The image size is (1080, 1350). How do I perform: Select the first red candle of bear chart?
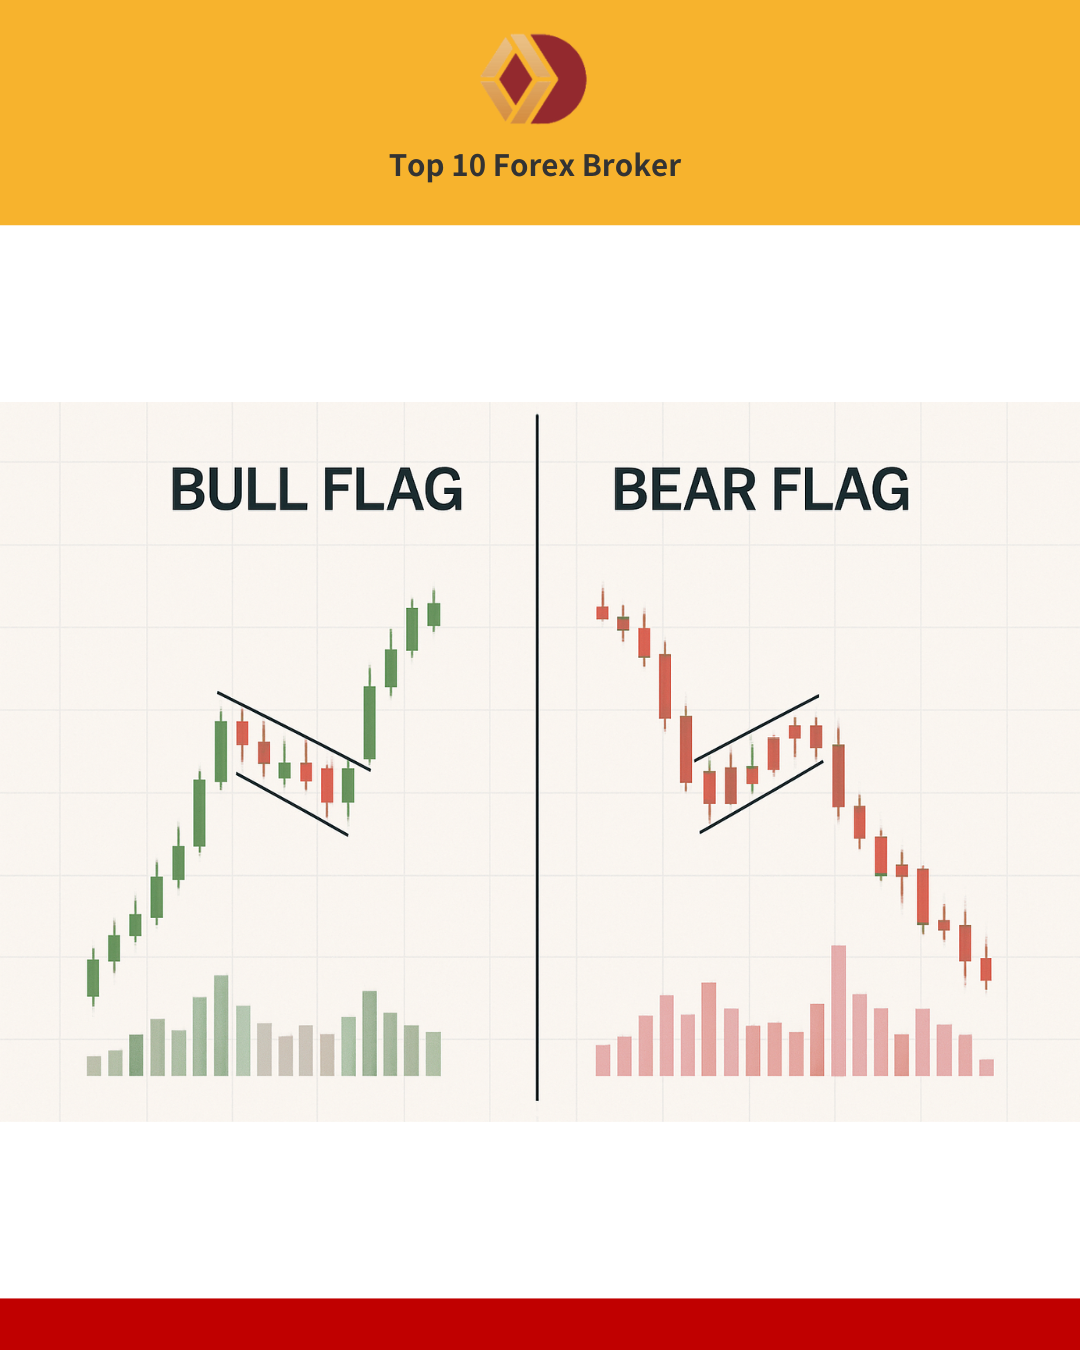pos(602,612)
